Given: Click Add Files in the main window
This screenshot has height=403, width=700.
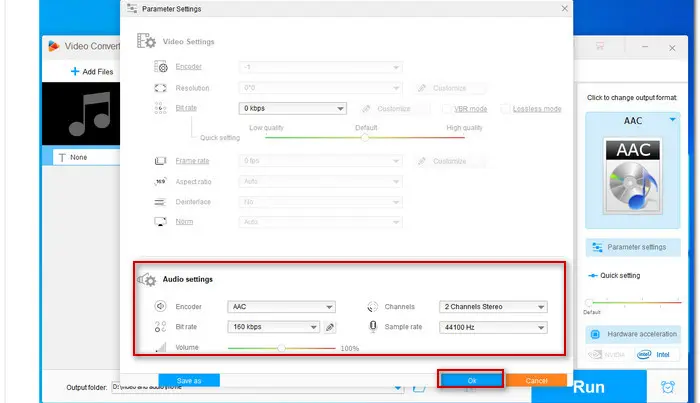Looking at the screenshot, I should tap(92, 71).
